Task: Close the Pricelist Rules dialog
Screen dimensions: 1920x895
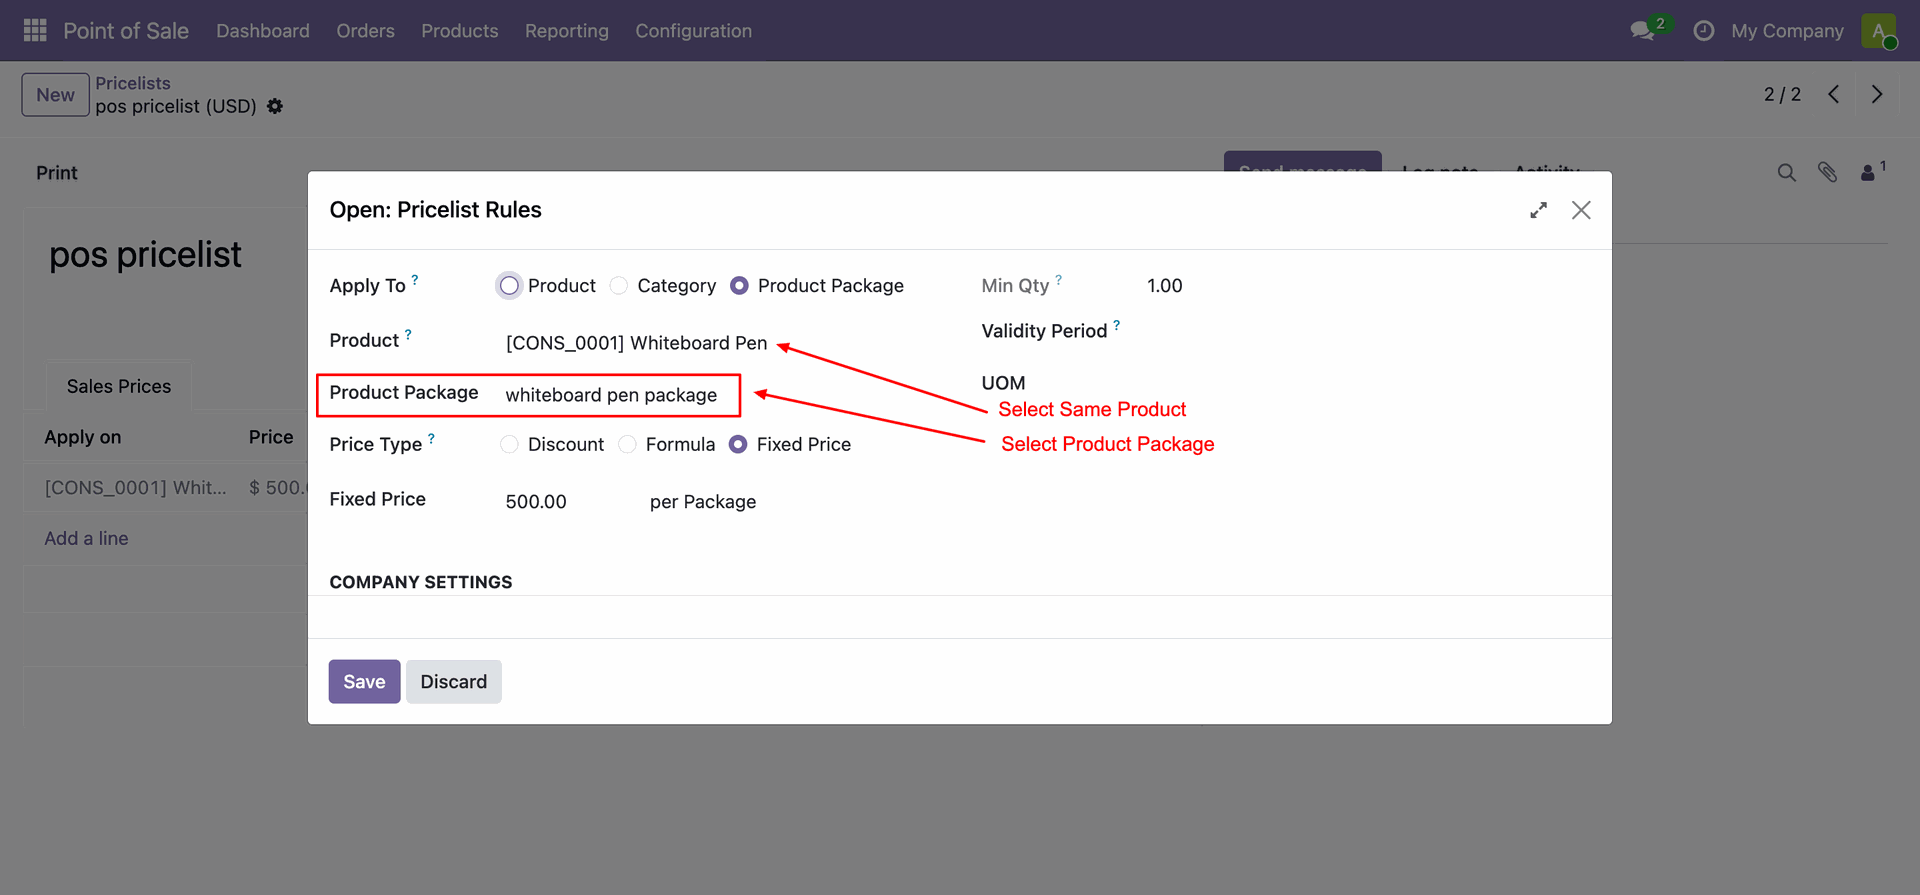Action: [x=1581, y=210]
